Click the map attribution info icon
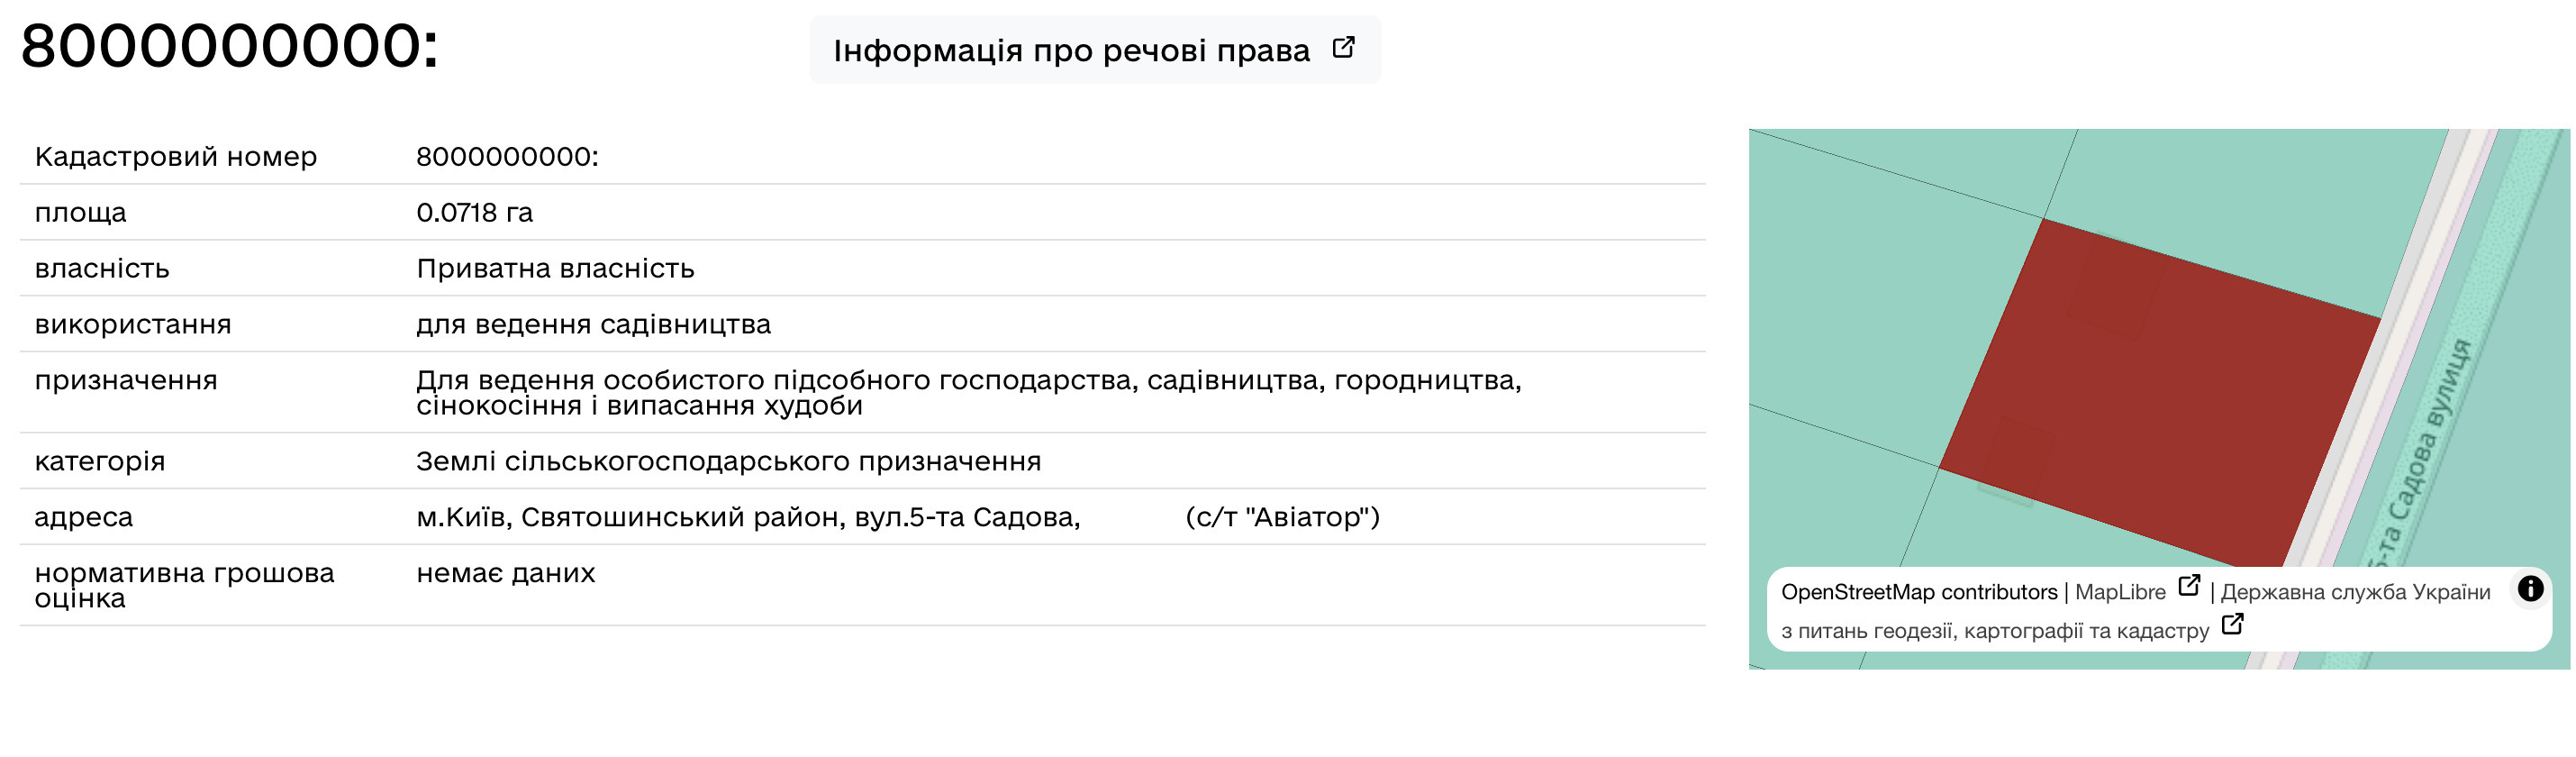This screenshot has height=757, width=2576. pos(2530,588)
